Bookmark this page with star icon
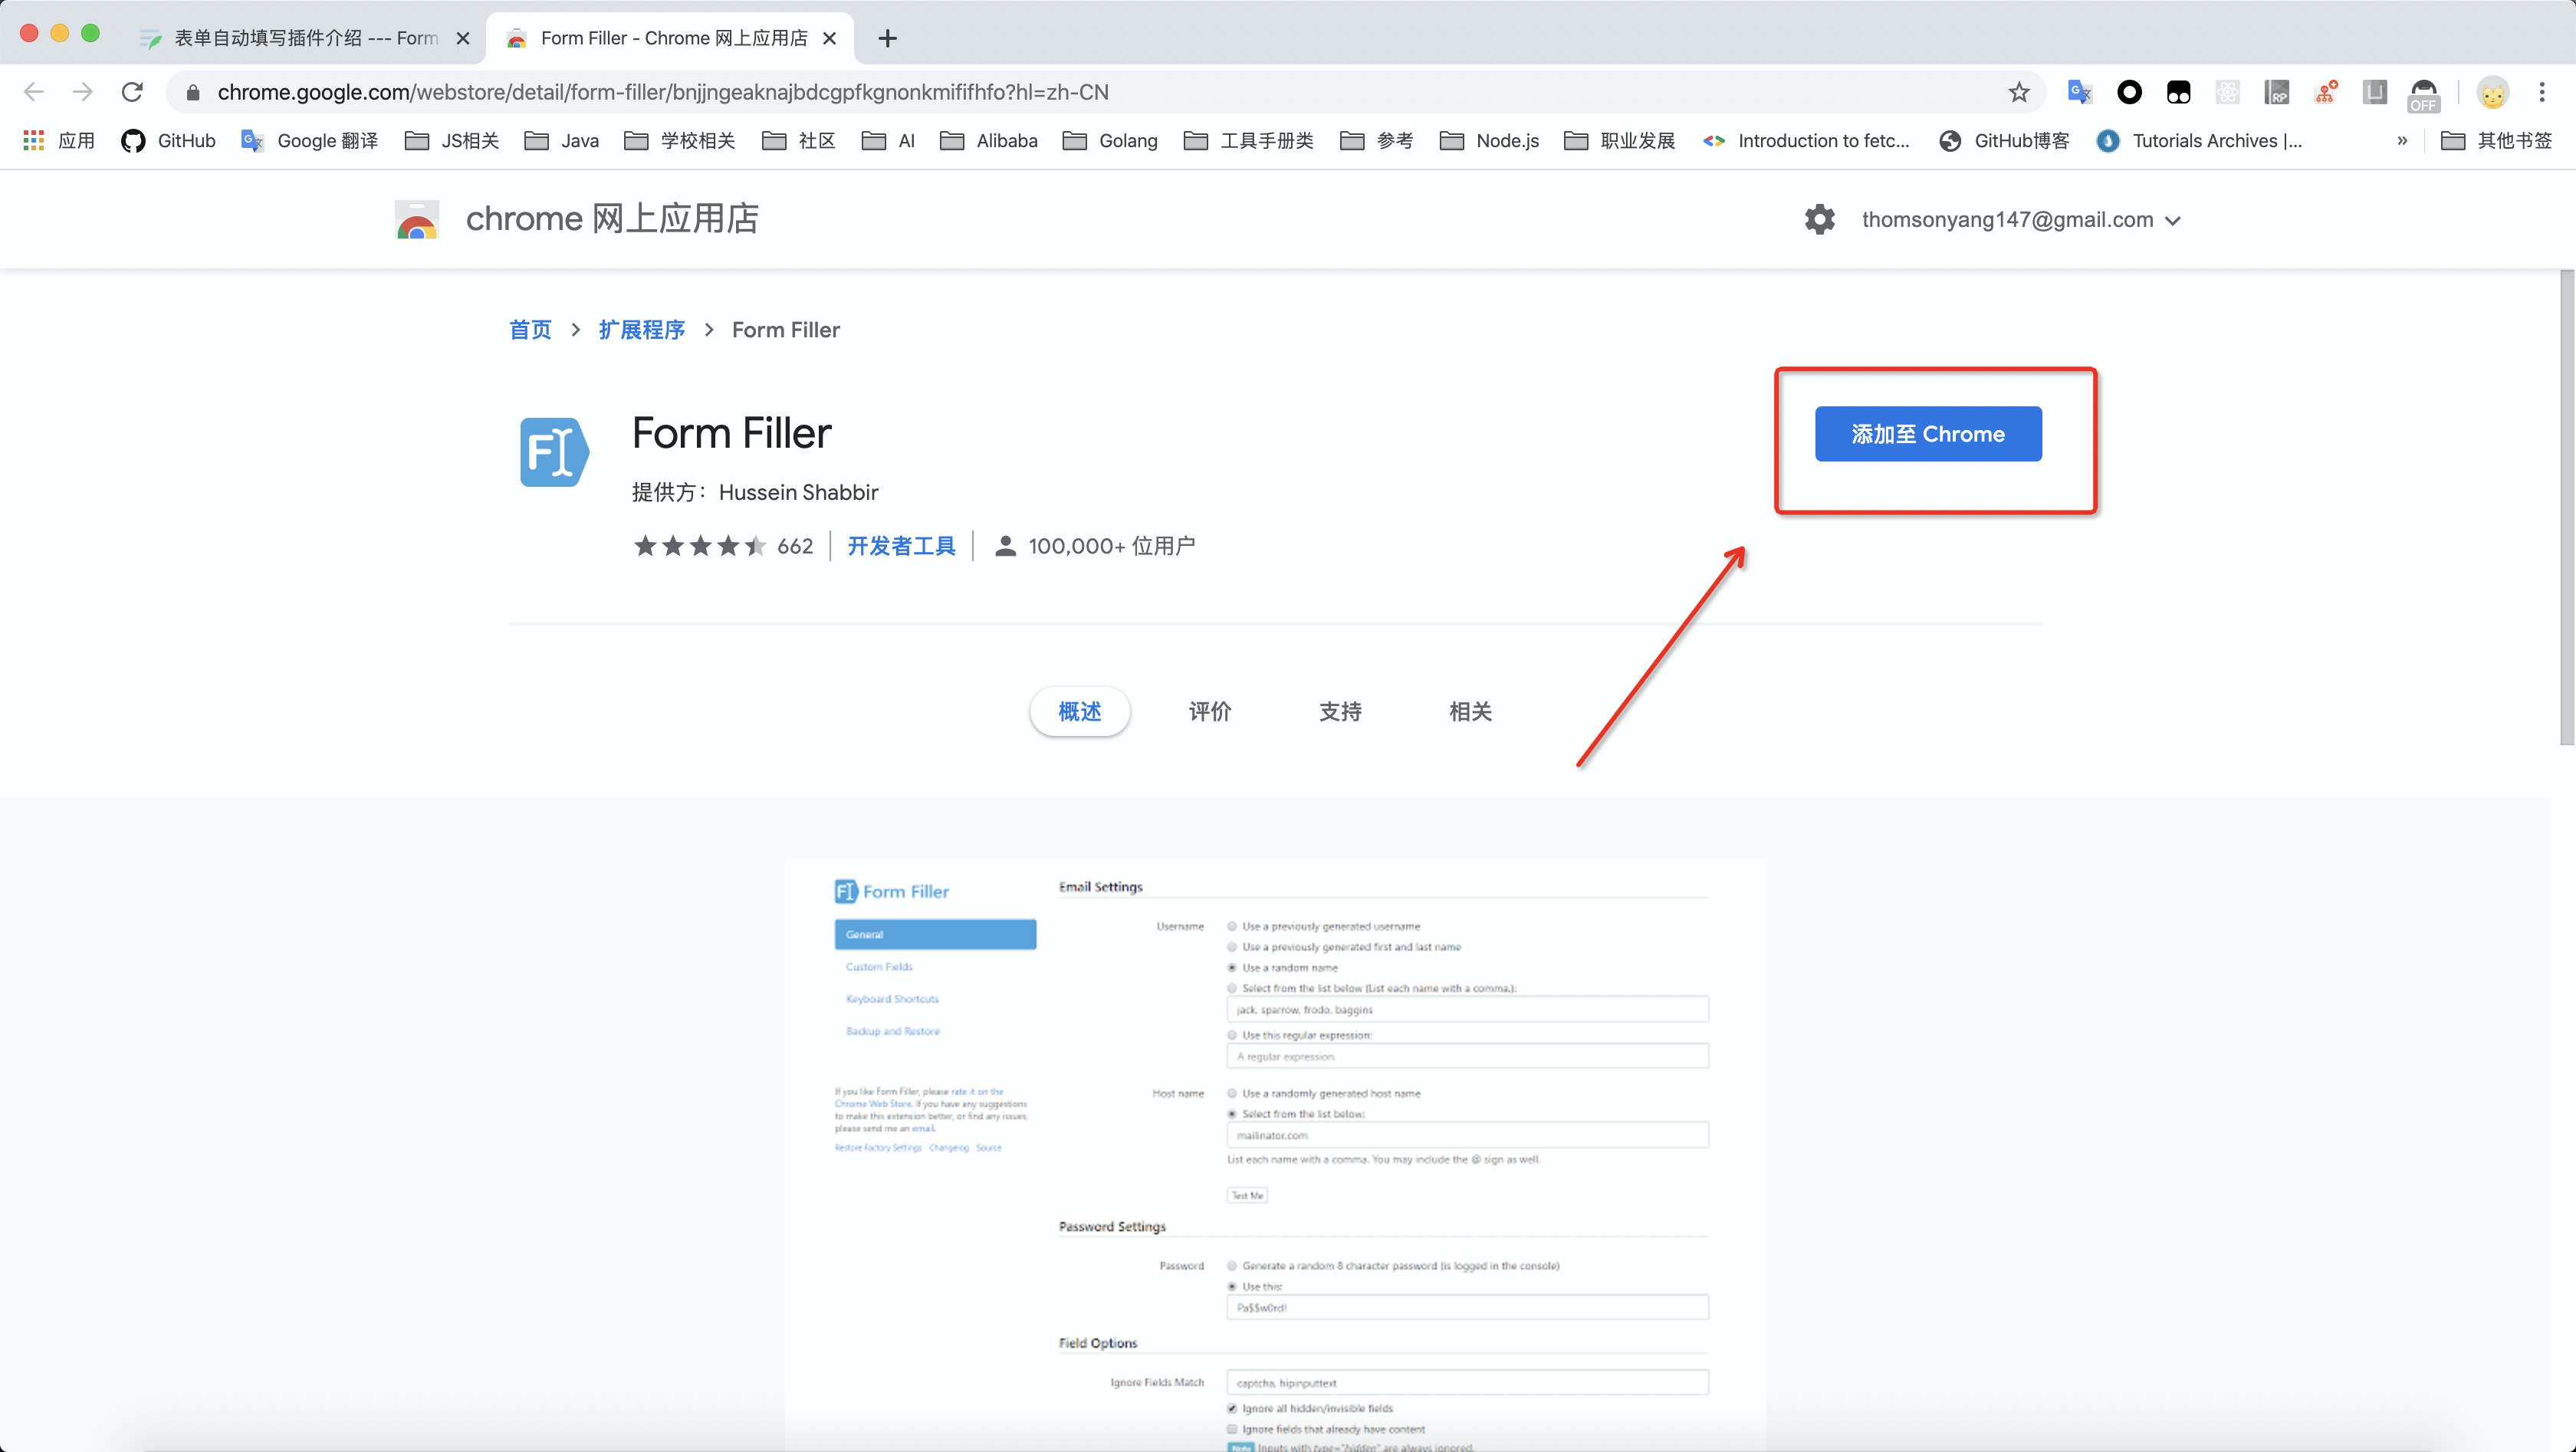 point(2019,92)
